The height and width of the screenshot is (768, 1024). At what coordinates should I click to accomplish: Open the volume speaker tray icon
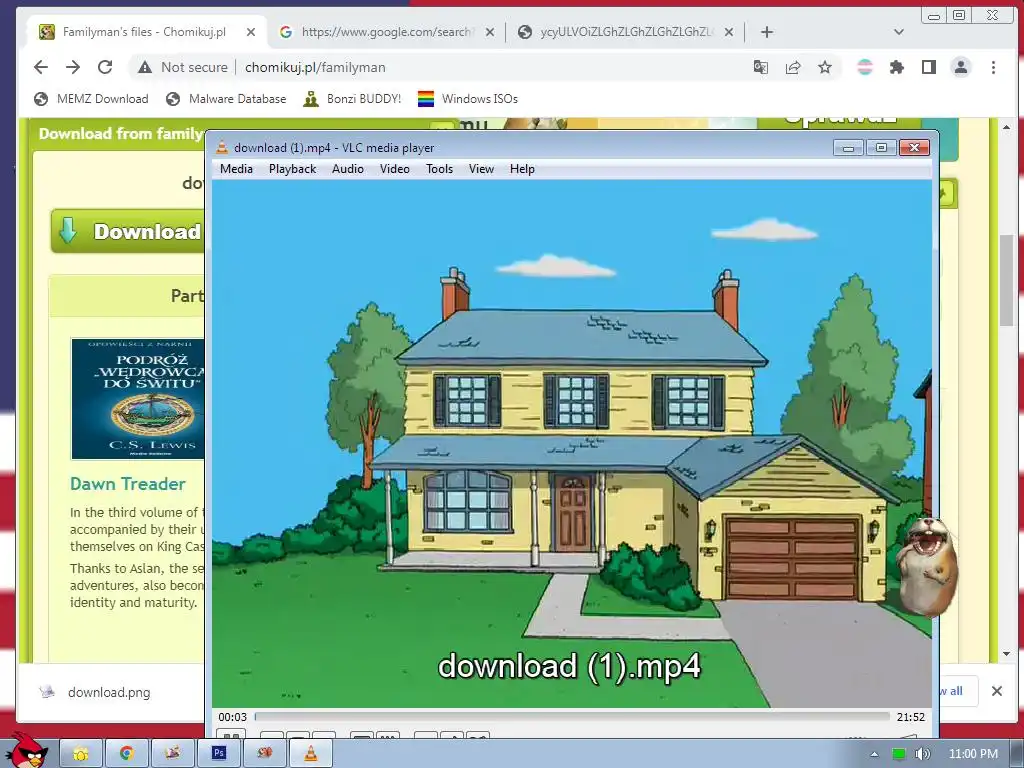922,754
